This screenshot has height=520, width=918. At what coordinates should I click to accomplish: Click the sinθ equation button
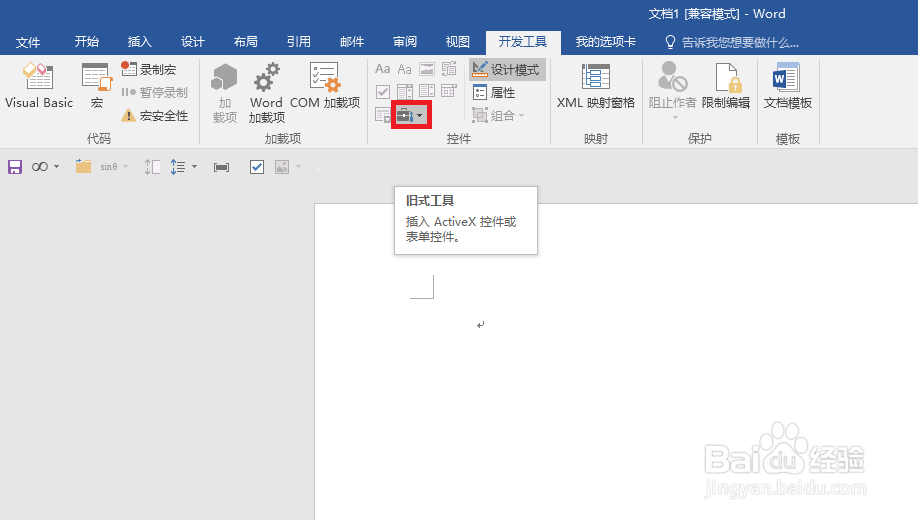pyautogui.click(x=108, y=167)
